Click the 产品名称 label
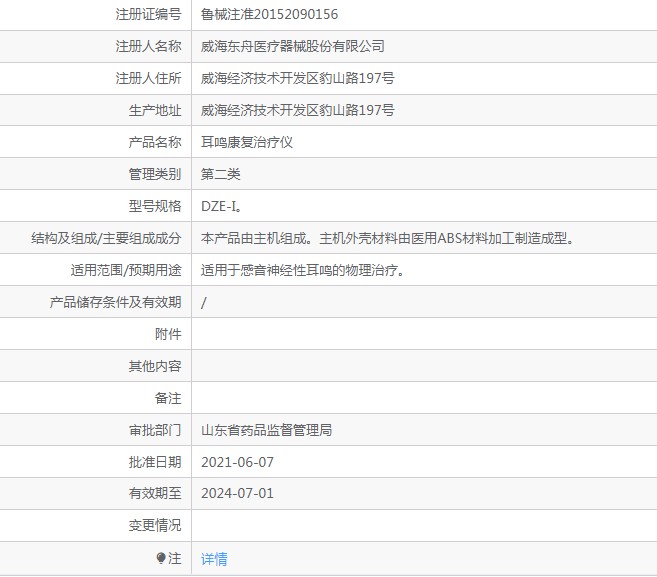657x577 pixels. click(155, 142)
